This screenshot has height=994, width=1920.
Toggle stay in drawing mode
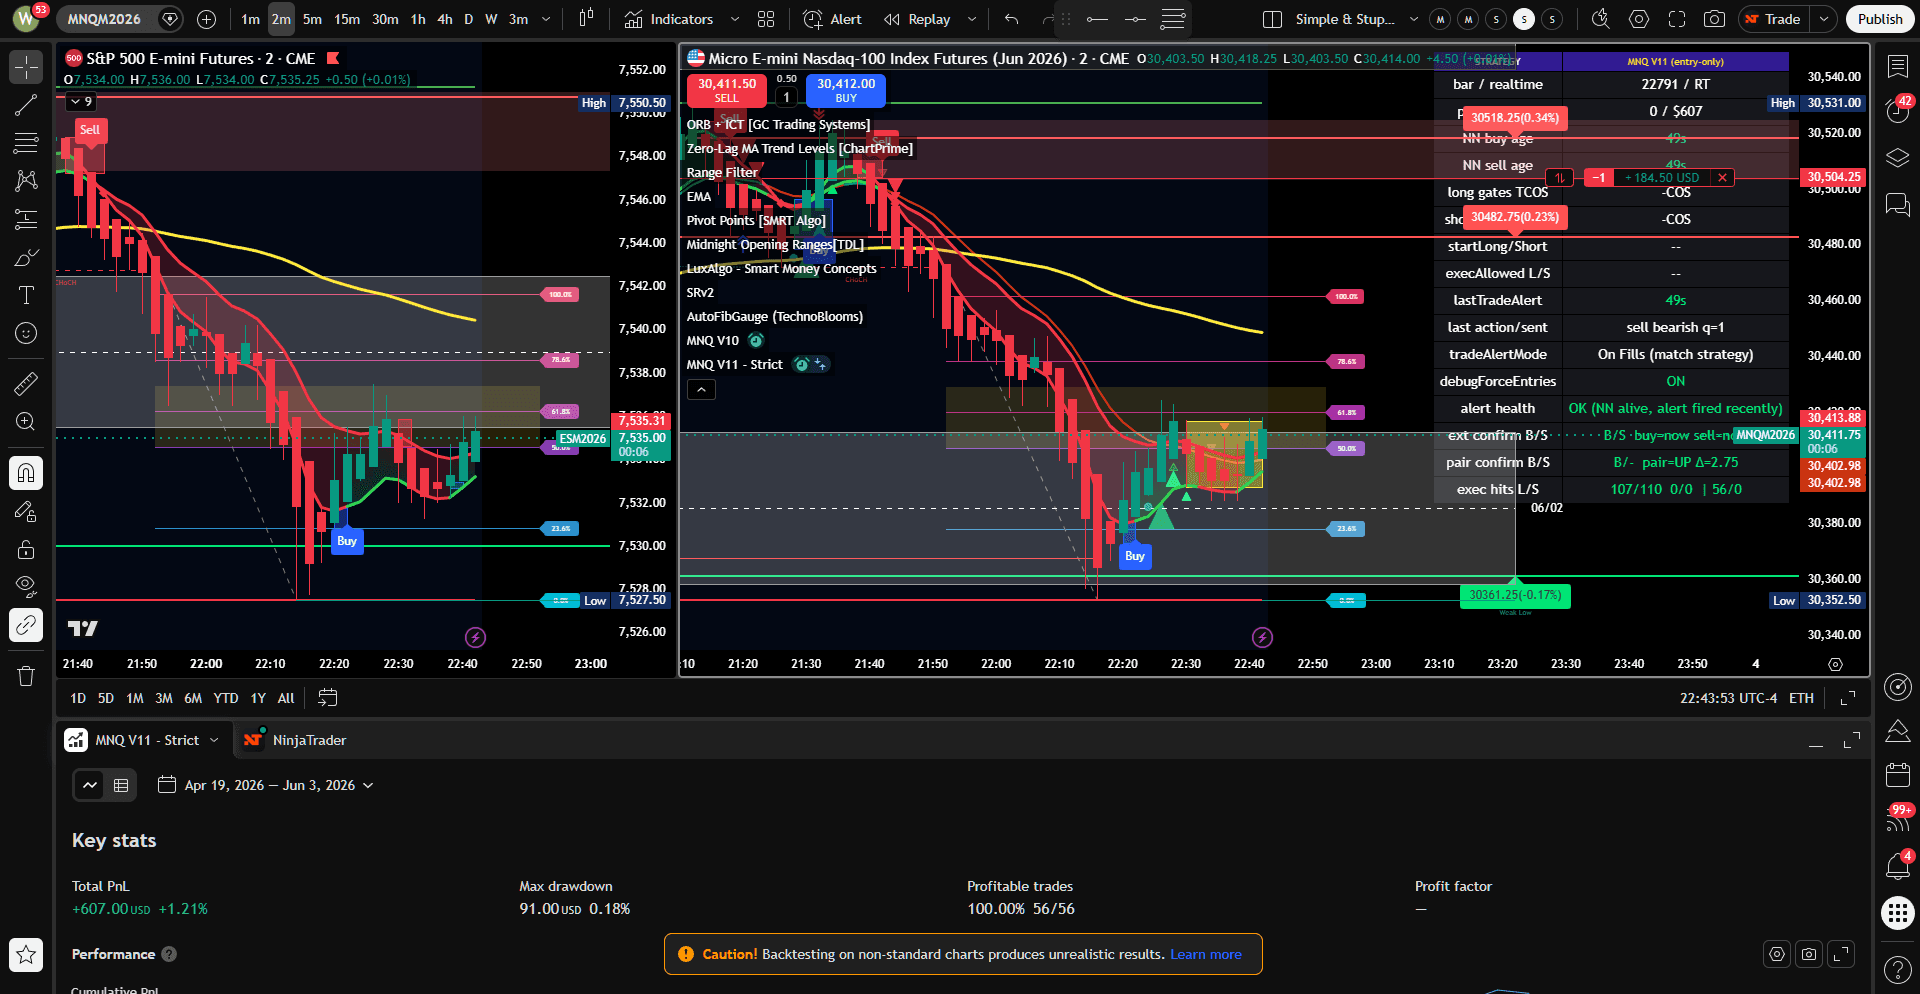(x=26, y=511)
